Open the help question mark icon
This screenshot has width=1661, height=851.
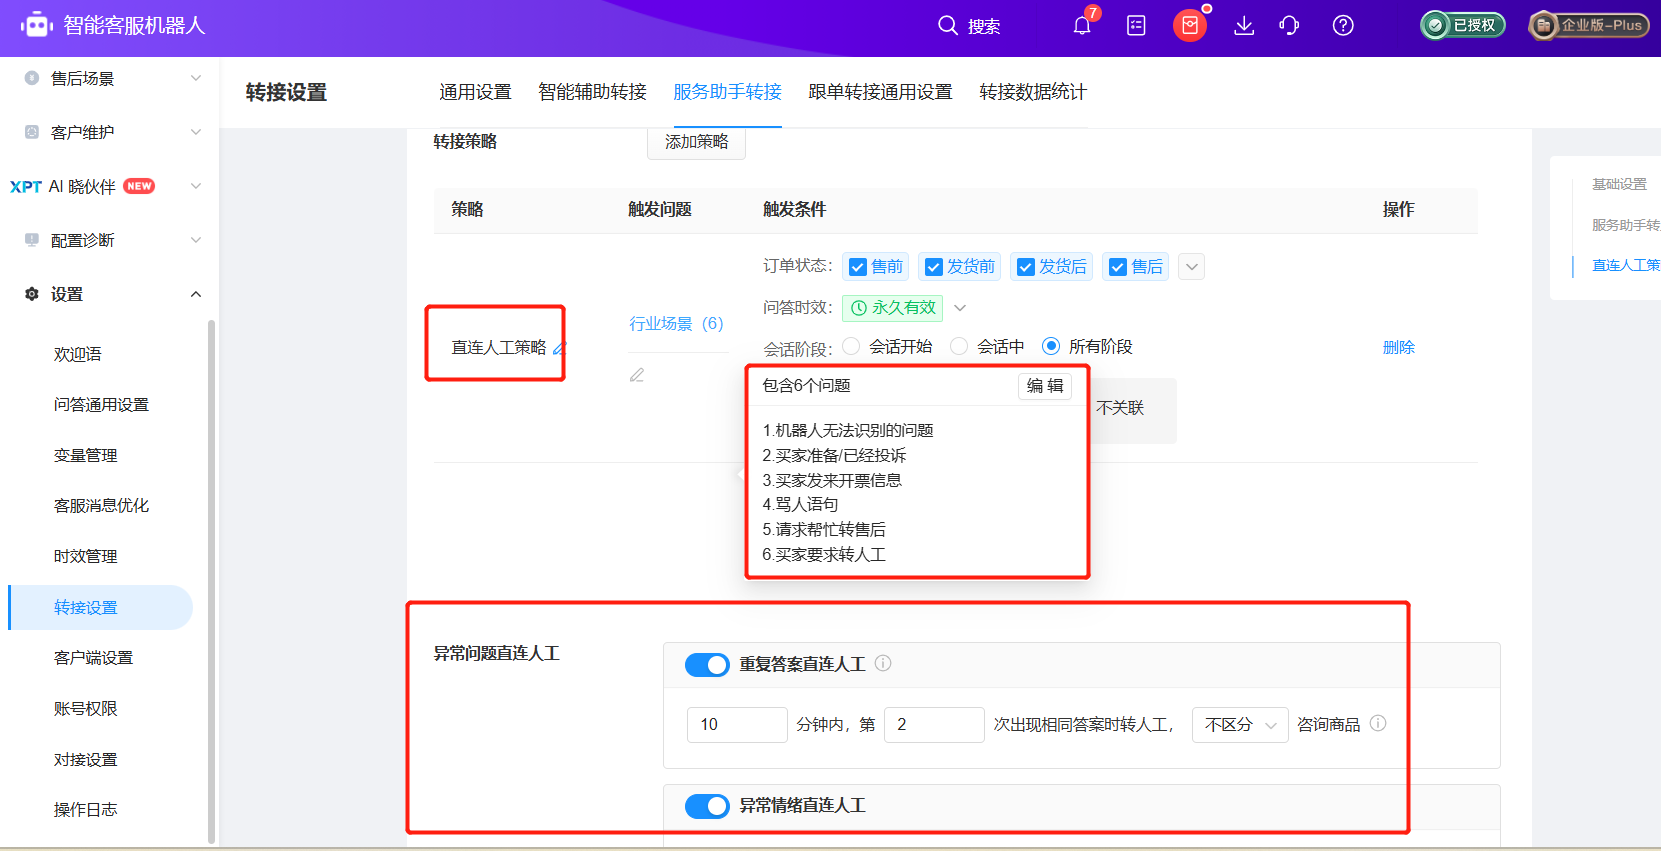(1343, 25)
